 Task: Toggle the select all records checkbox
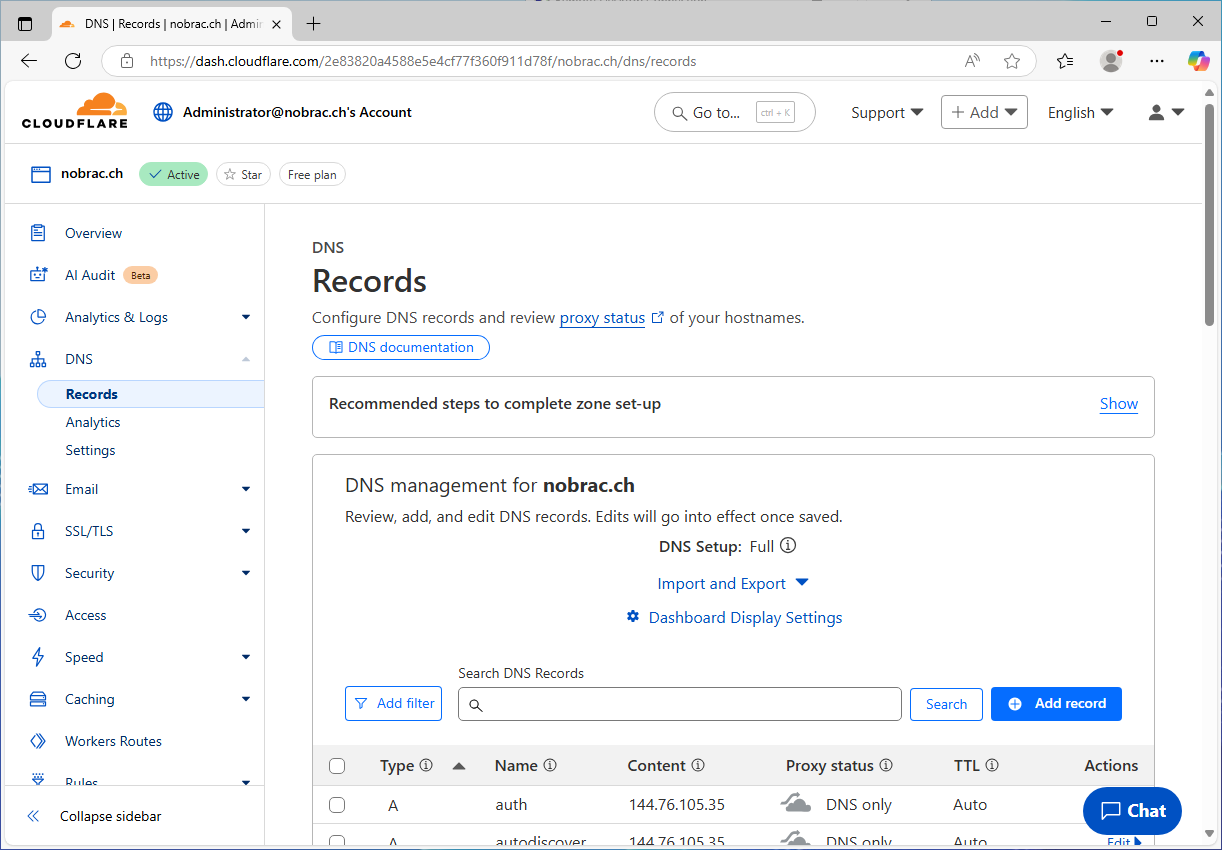(x=337, y=766)
